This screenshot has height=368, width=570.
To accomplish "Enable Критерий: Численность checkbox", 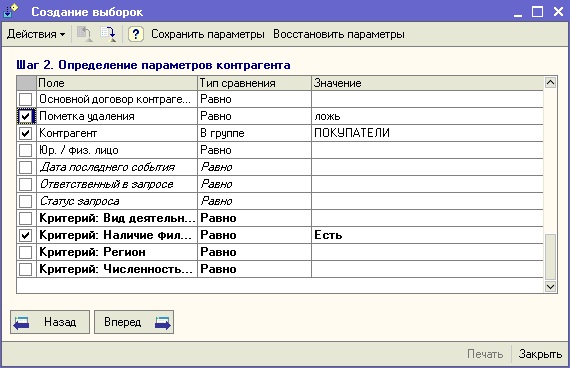I will [x=25, y=269].
